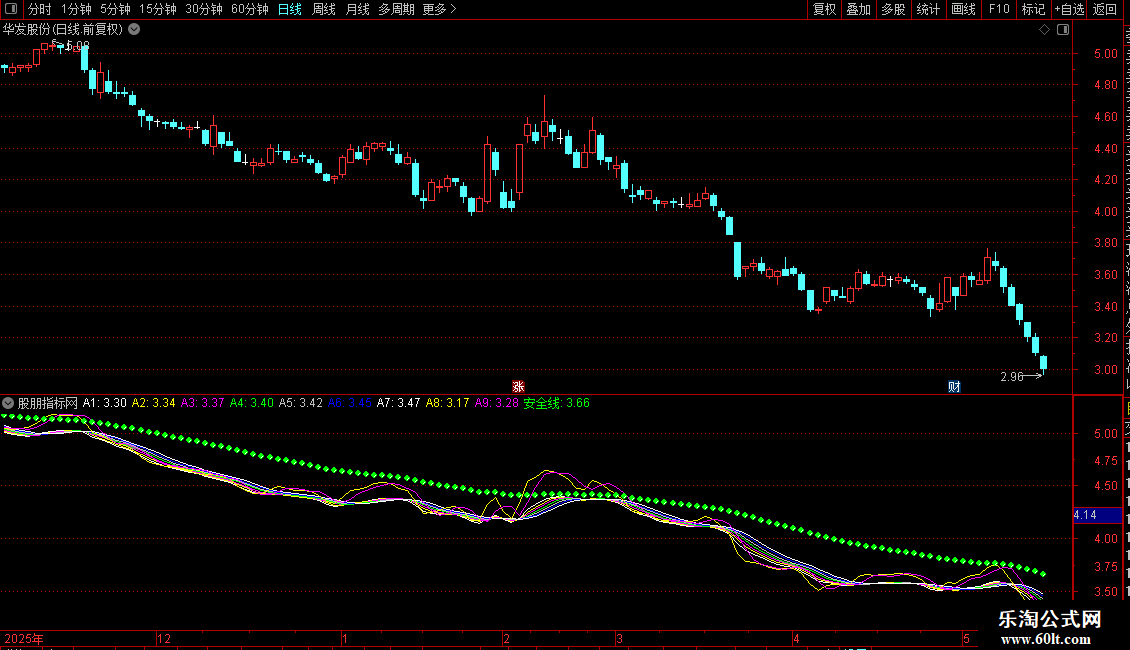Screen dimensions: 1130x650
Task: Open the 复权 adjustment menu
Action: [x=824, y=9]
